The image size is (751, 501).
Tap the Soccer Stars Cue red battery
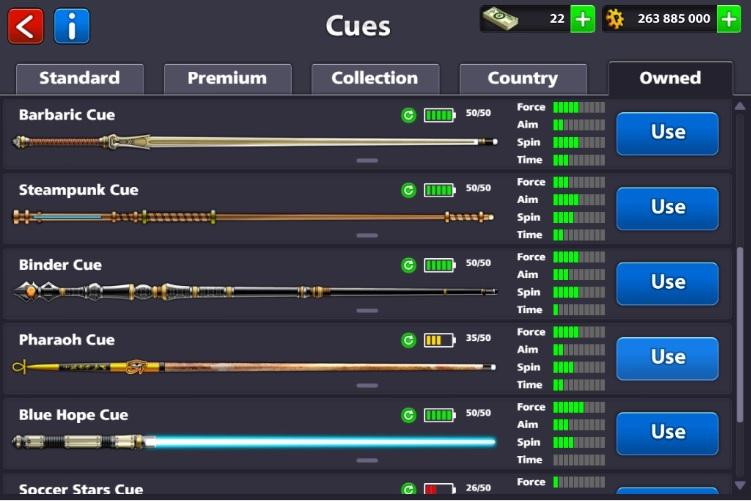pyautogui.click(x=439, y=489)
